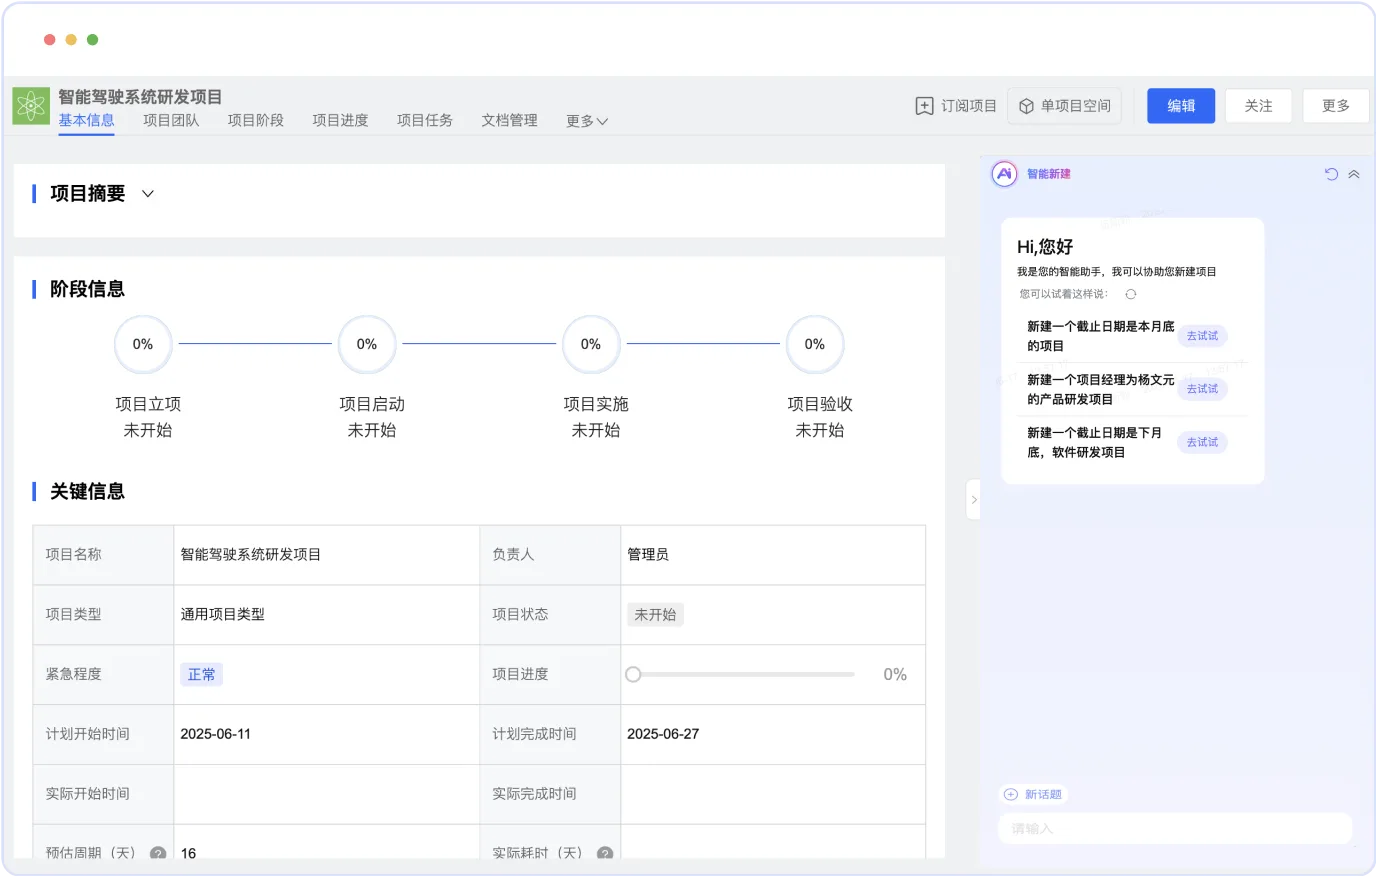Click the green atom project logo icon
Viewport: 1376px width, 876px height.
tap(31, 106)
